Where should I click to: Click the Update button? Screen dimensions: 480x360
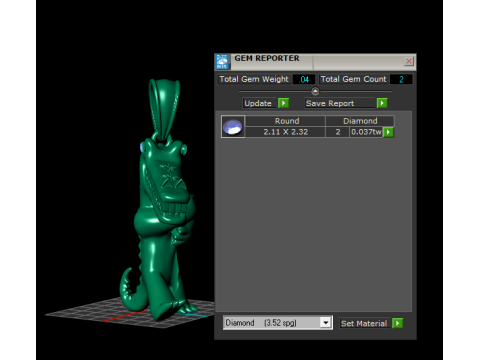(260, 103)
